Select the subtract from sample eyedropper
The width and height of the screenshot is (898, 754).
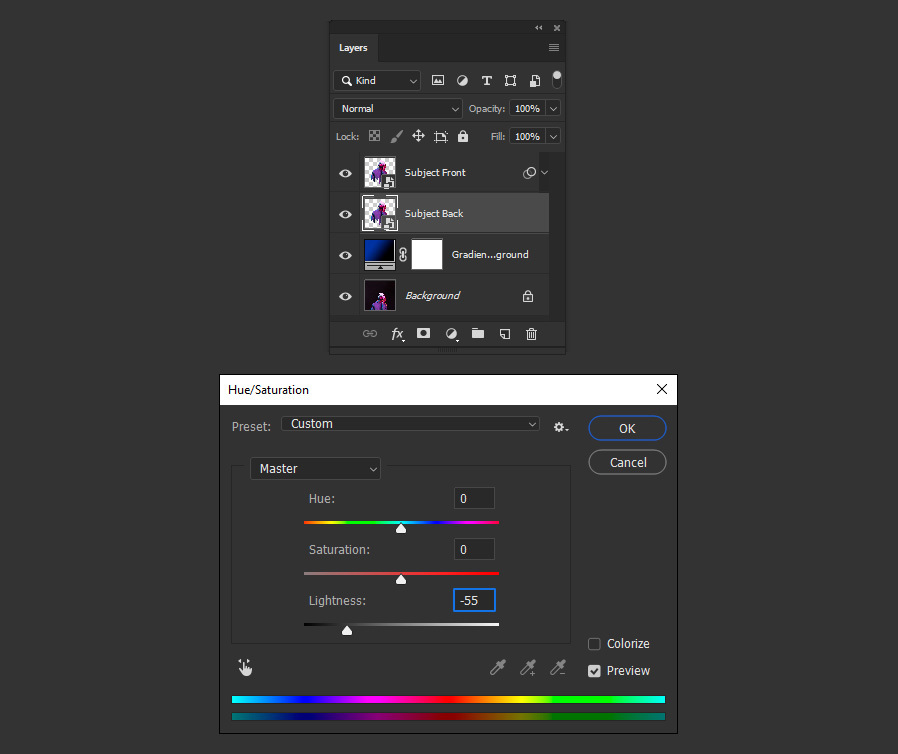[558, 668]
